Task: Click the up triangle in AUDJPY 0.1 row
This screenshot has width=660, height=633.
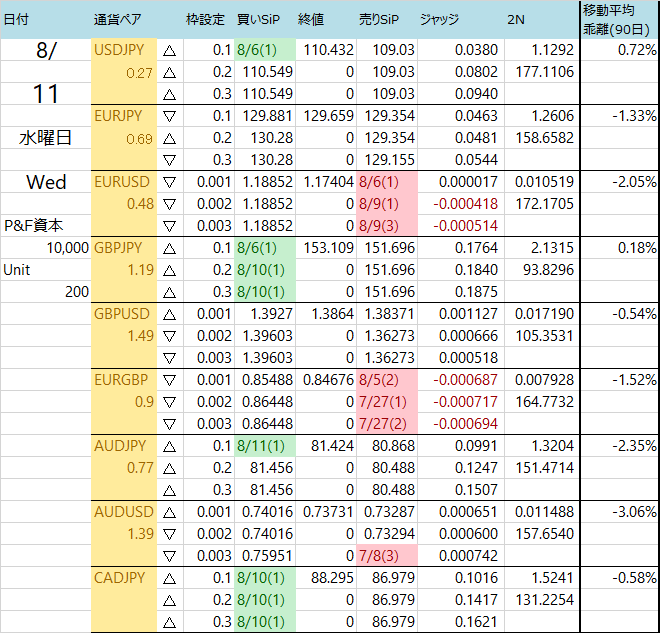Action: [169, 447]
